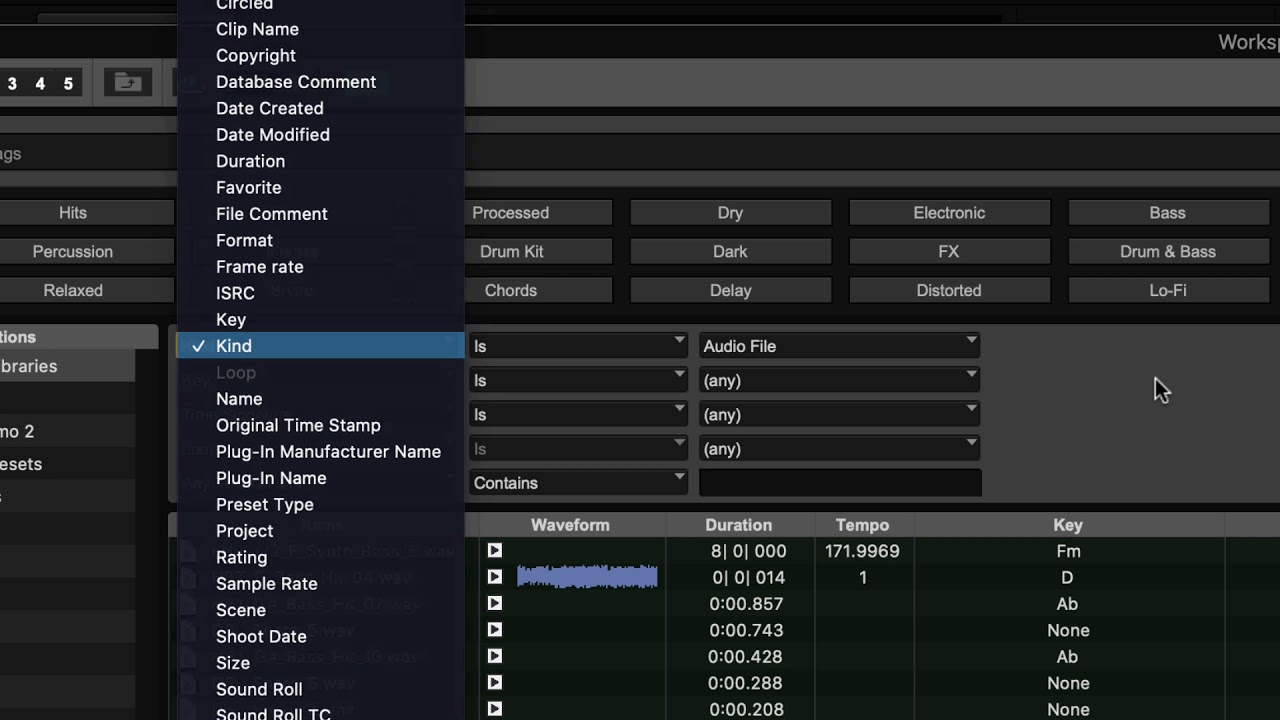Choose Date Created from the menu
The width and height of the screenshot is (1280, 720).
(x=320, y=108)
